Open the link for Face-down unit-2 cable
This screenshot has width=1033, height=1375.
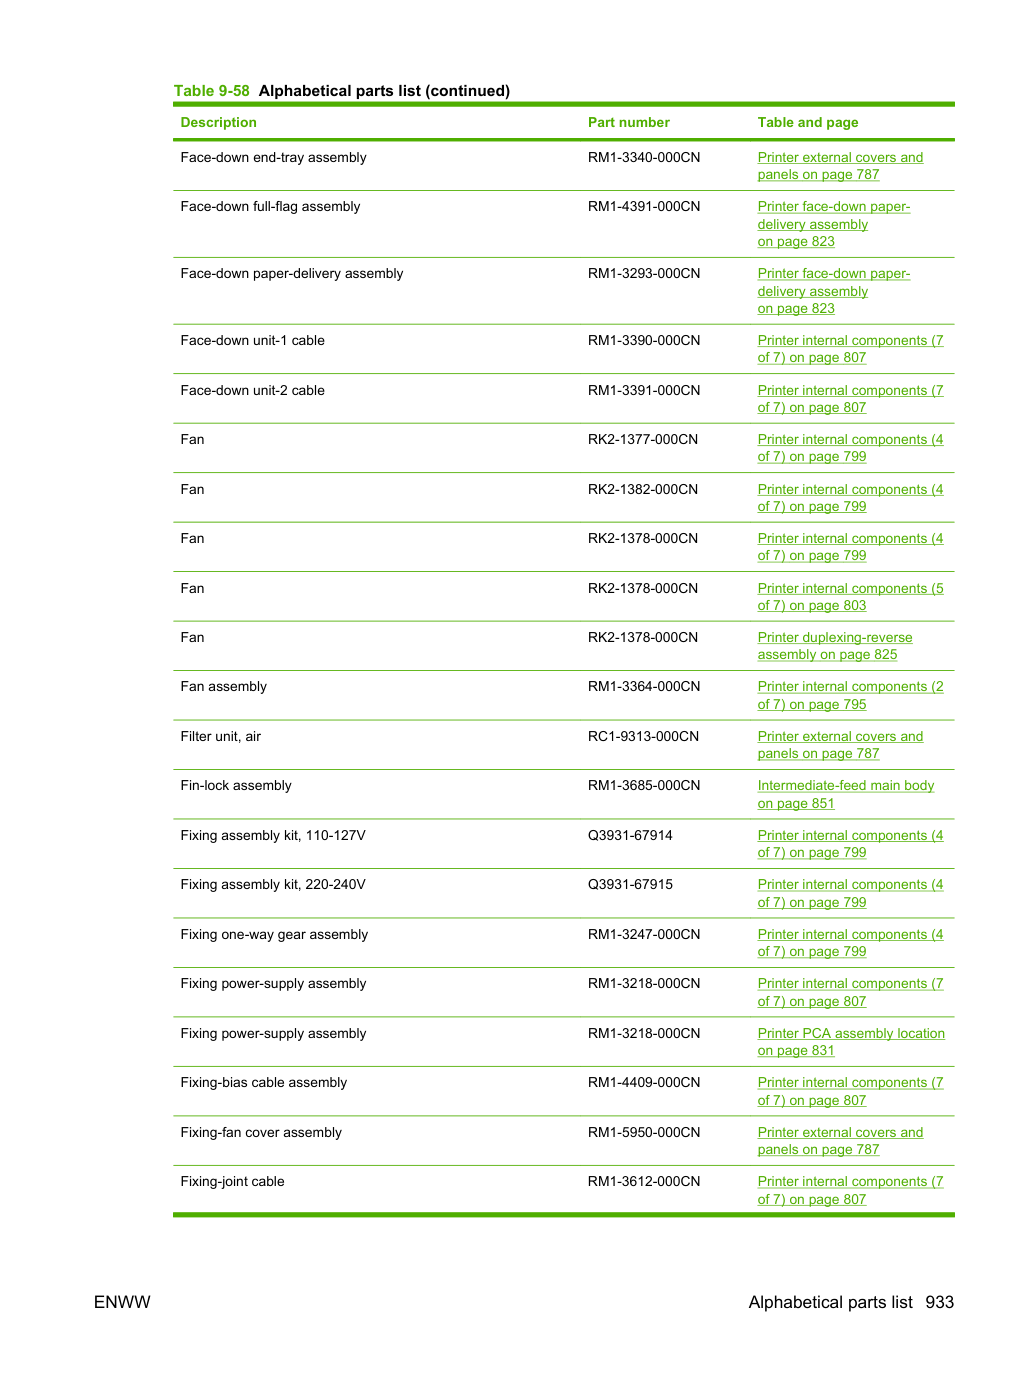point(850,399)
